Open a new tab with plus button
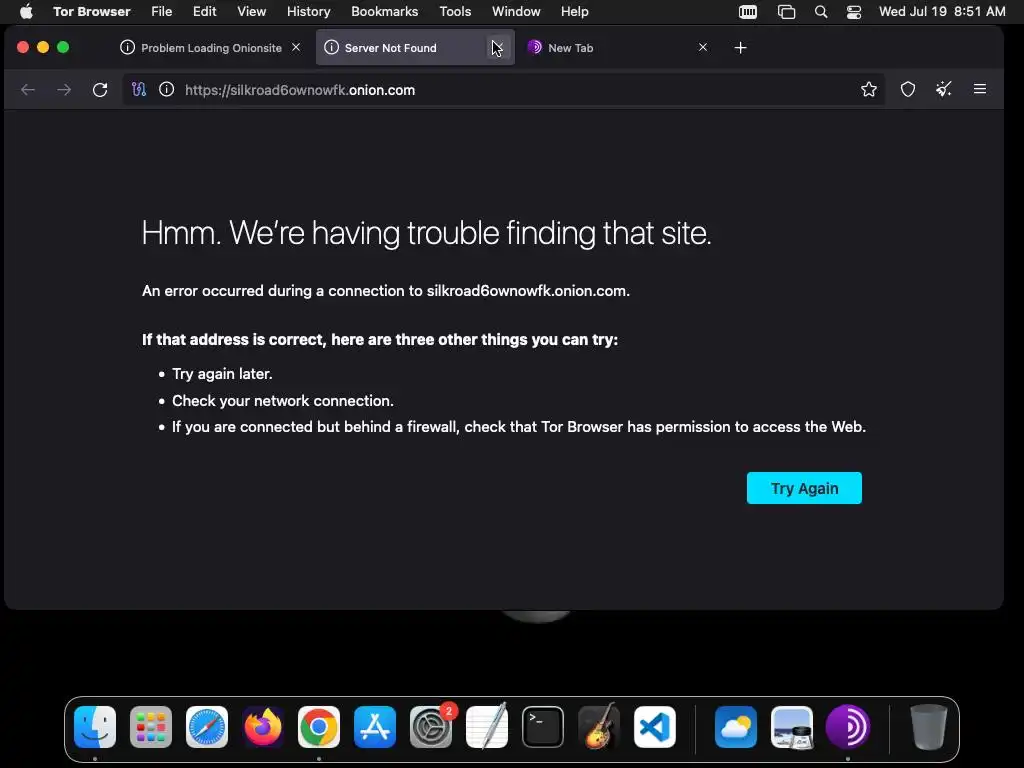The image size is (1024, 768). click(x=740, y=48)
